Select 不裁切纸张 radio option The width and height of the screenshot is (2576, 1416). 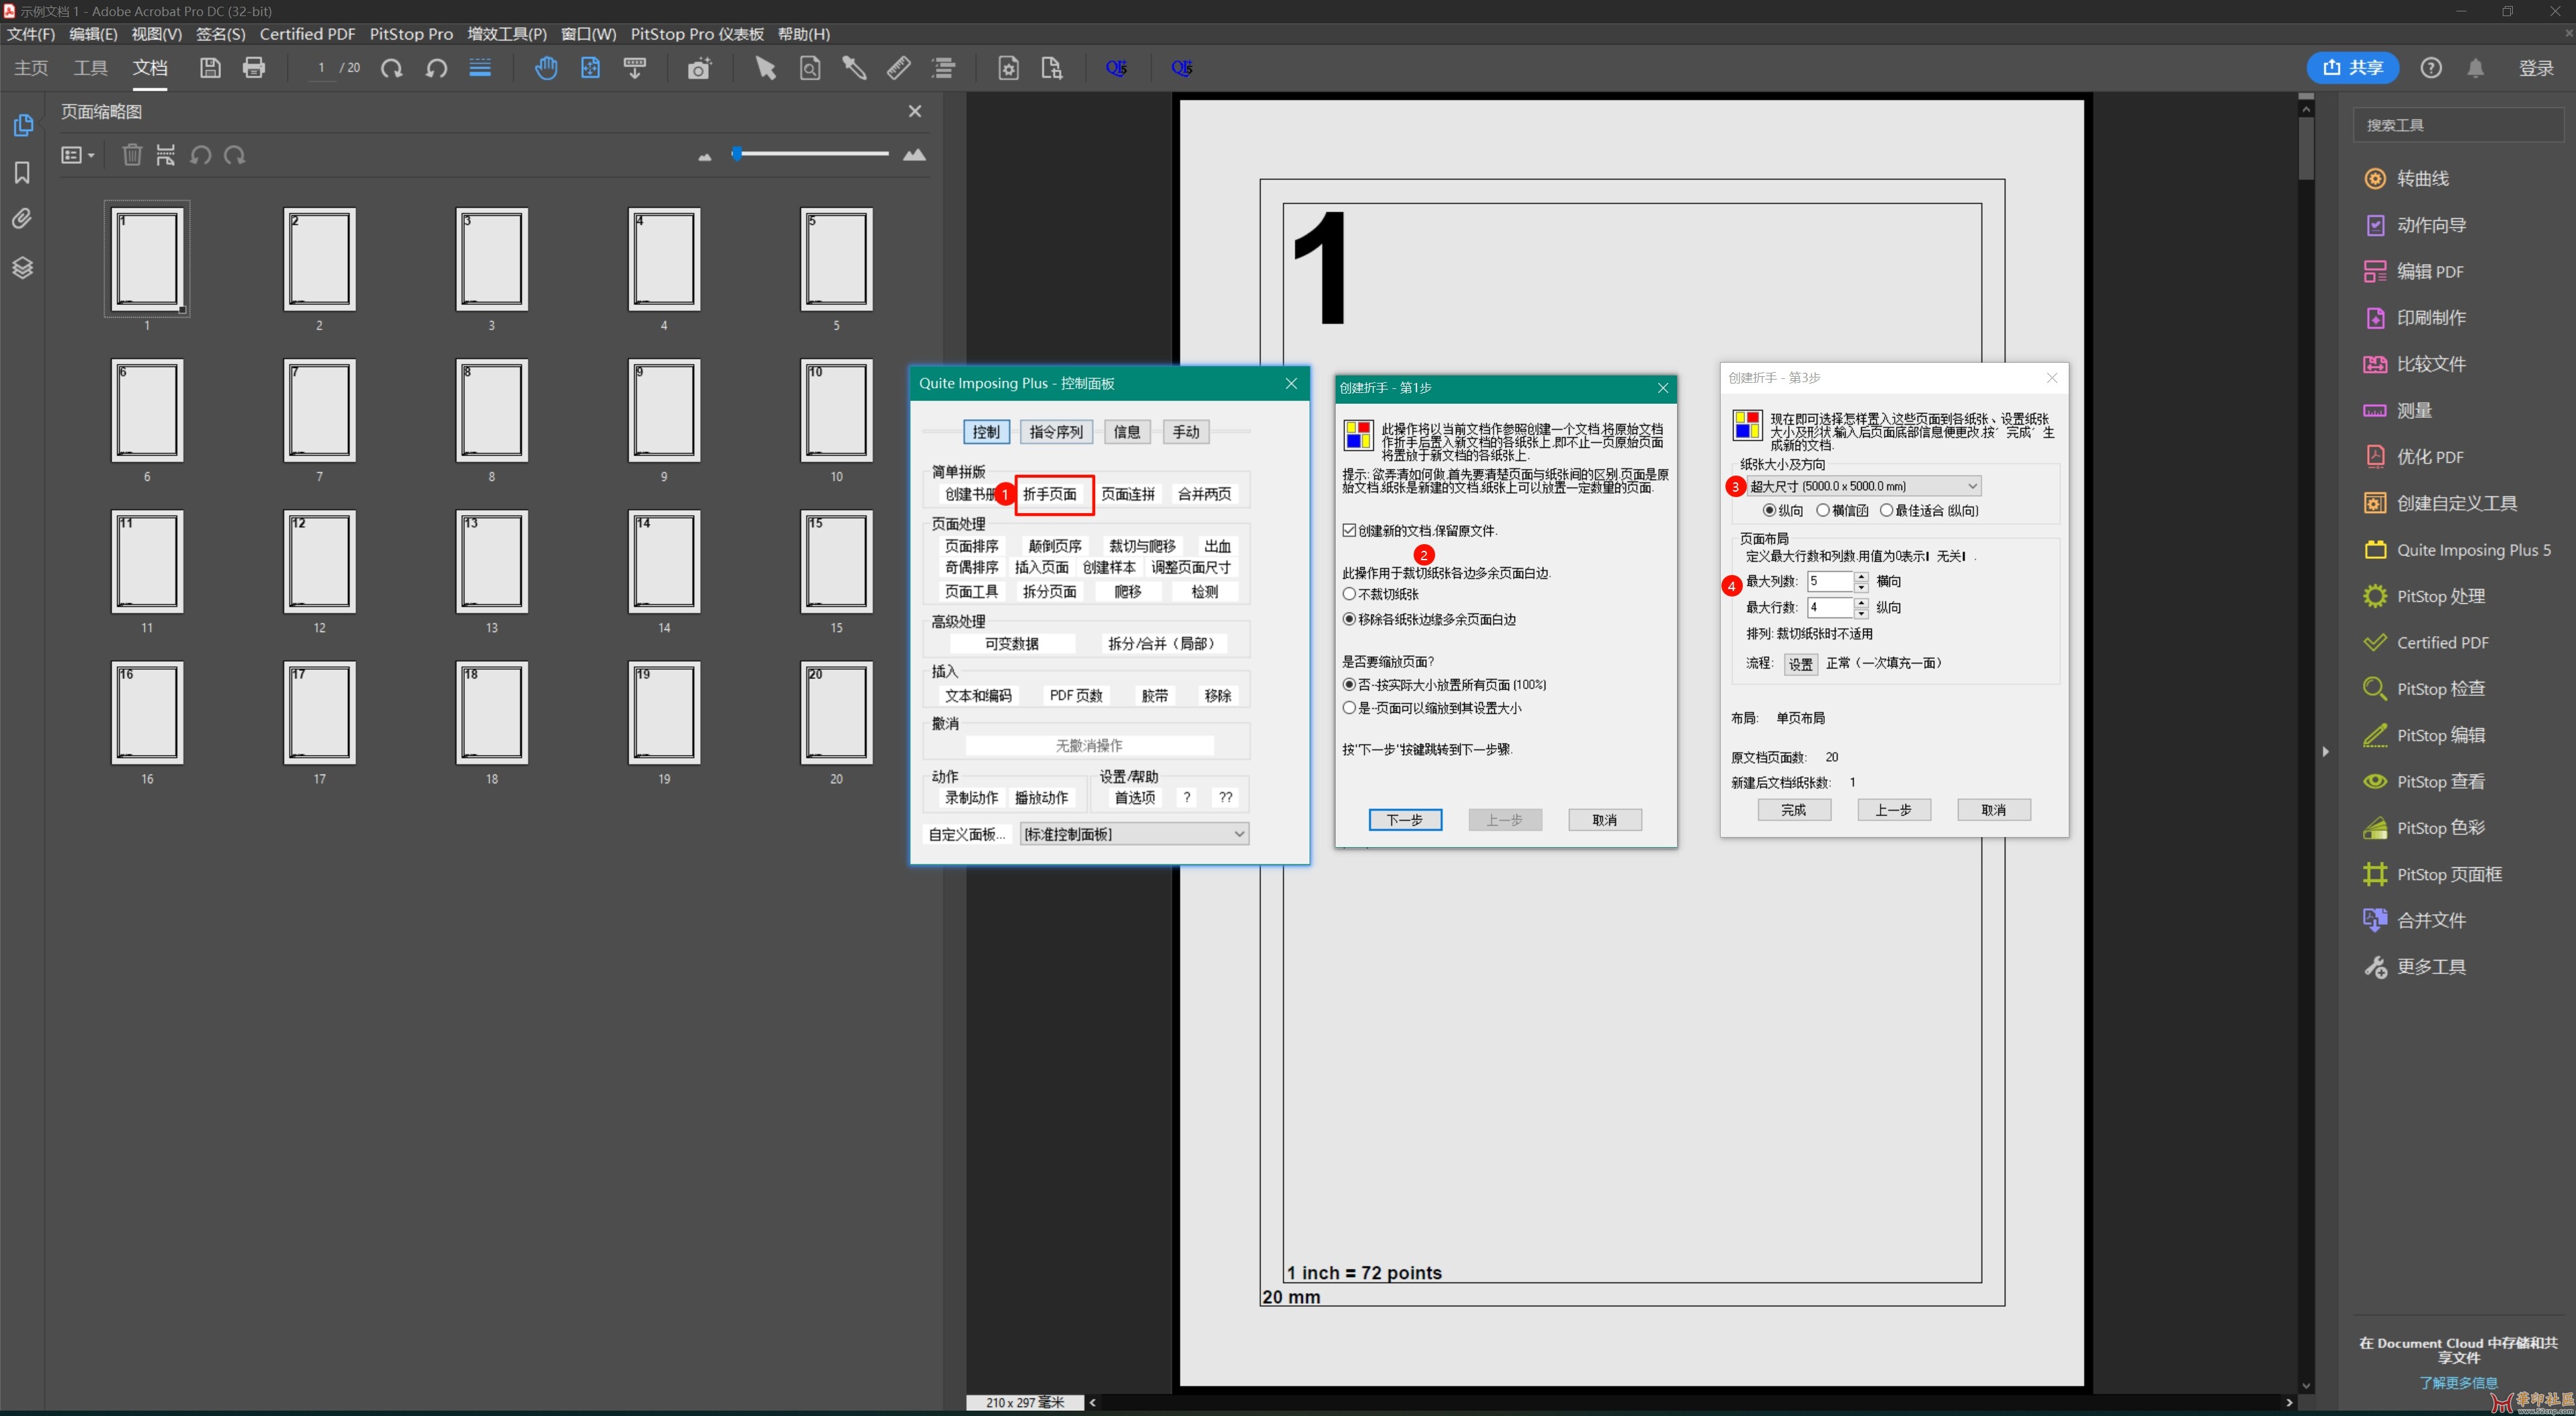click(1349, 594)
